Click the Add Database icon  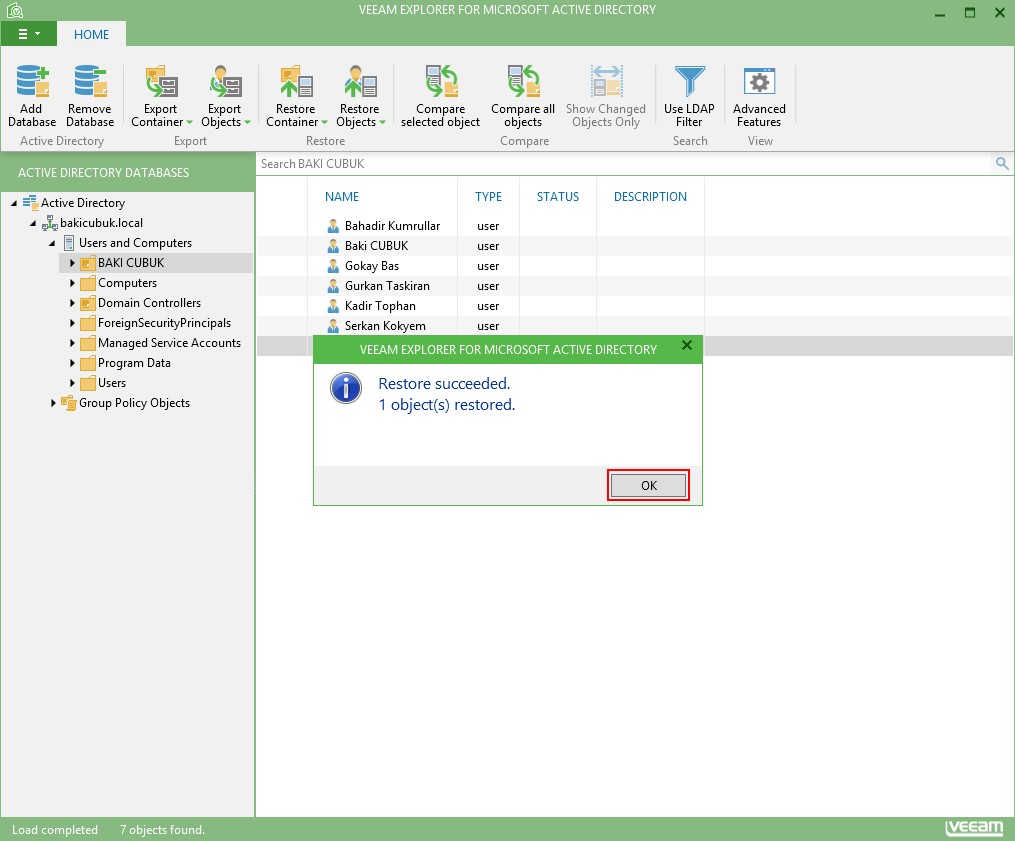(x=32, y=81)
